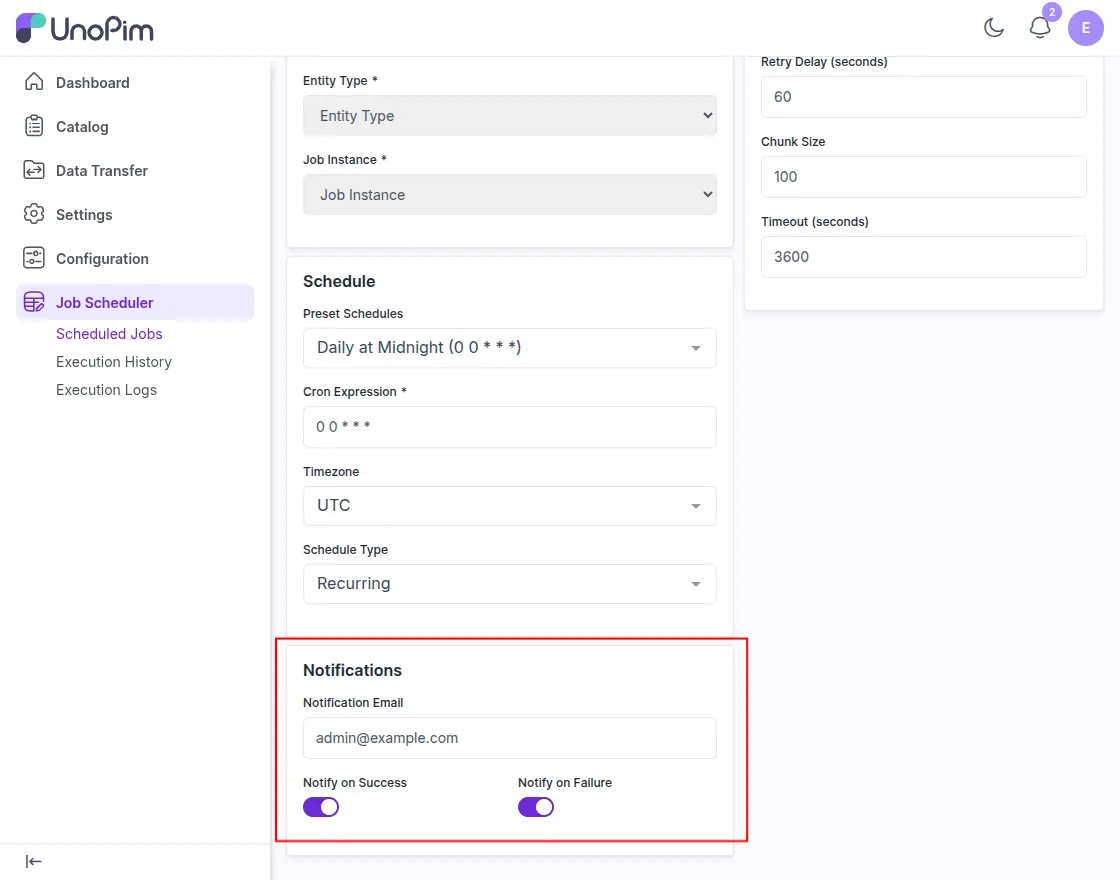This screenshot has height=880, width=1120.
Task: Click the Retry Delay seconds field
Action: [x=924, y=96]
